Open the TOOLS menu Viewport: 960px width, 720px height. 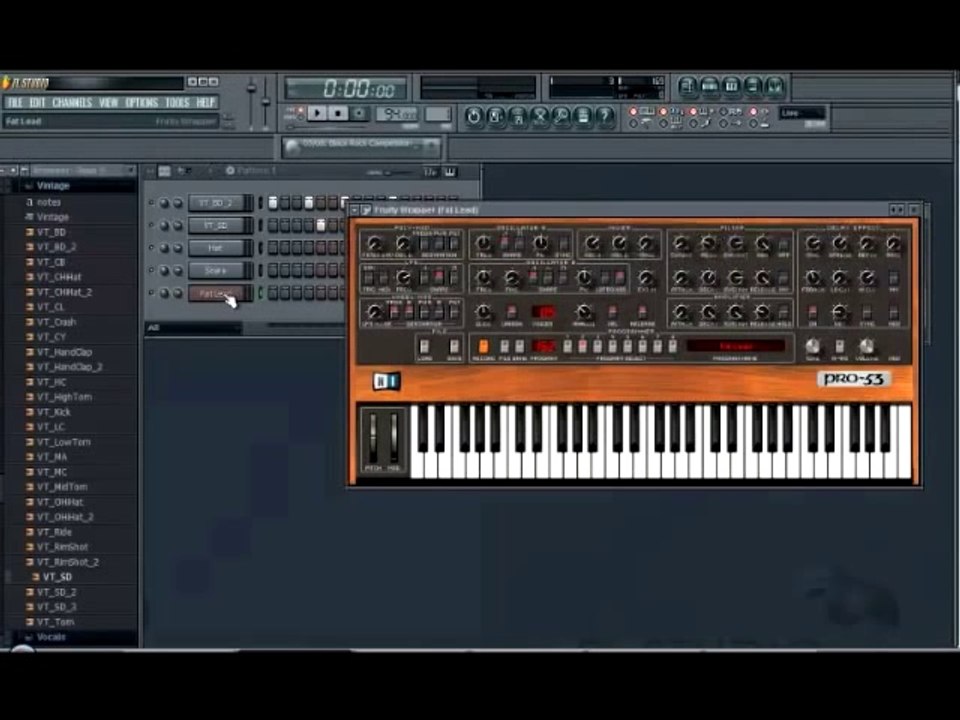pyautogui.click(x=177, y=102)
